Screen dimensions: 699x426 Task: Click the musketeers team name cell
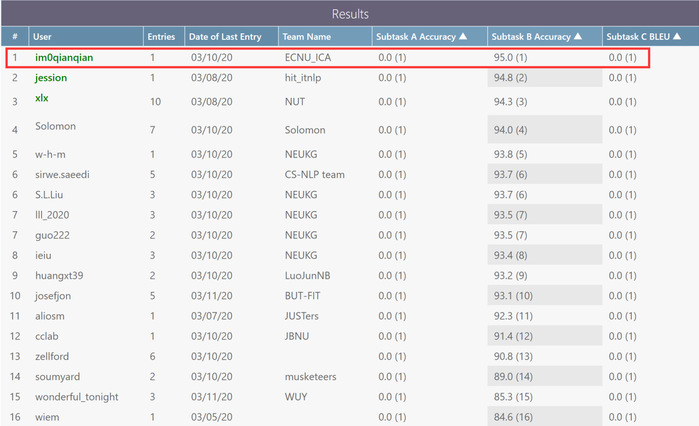pyautogui.click(x=311, y=377)
